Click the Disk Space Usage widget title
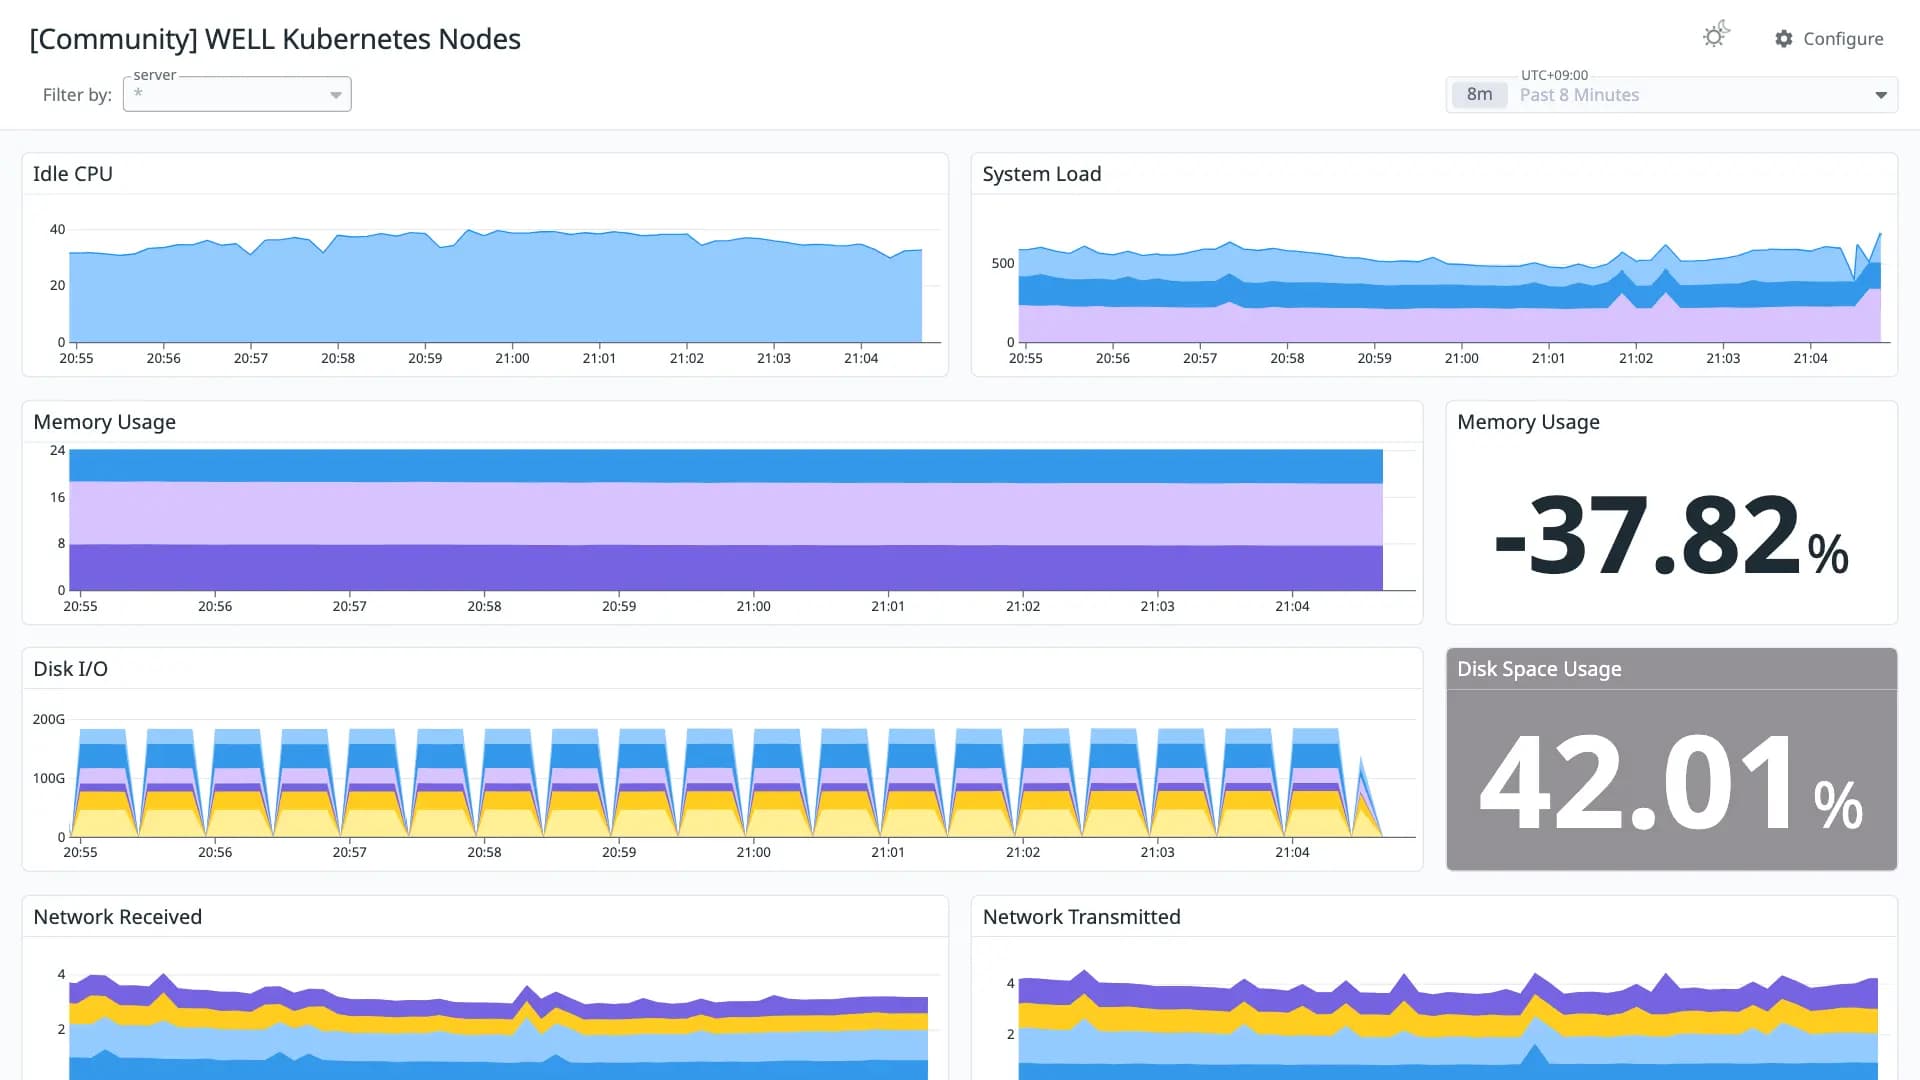 (x=1539, y=669)
